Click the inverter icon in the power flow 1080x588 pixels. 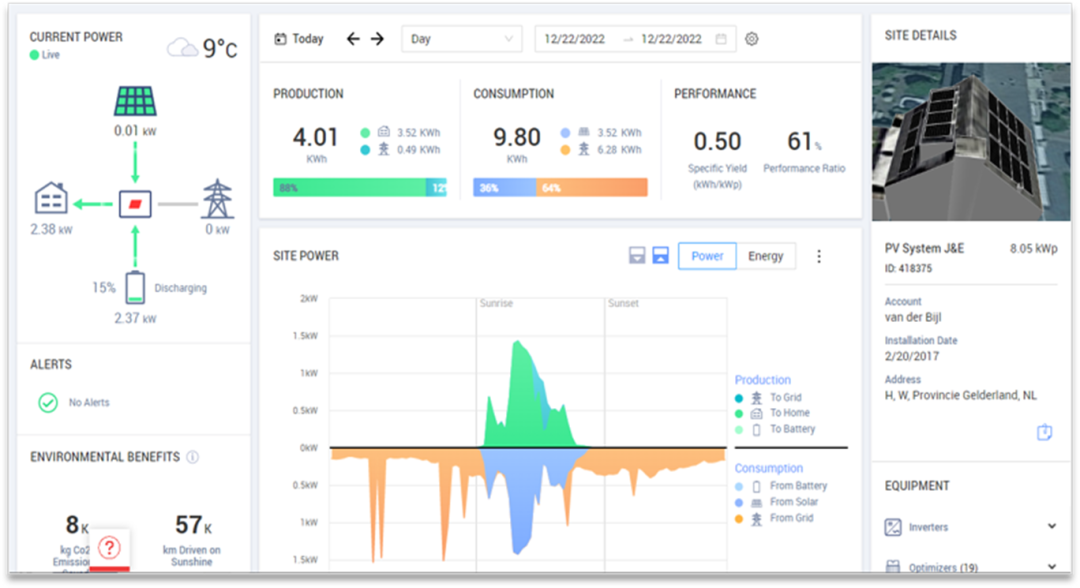[133, 204]
